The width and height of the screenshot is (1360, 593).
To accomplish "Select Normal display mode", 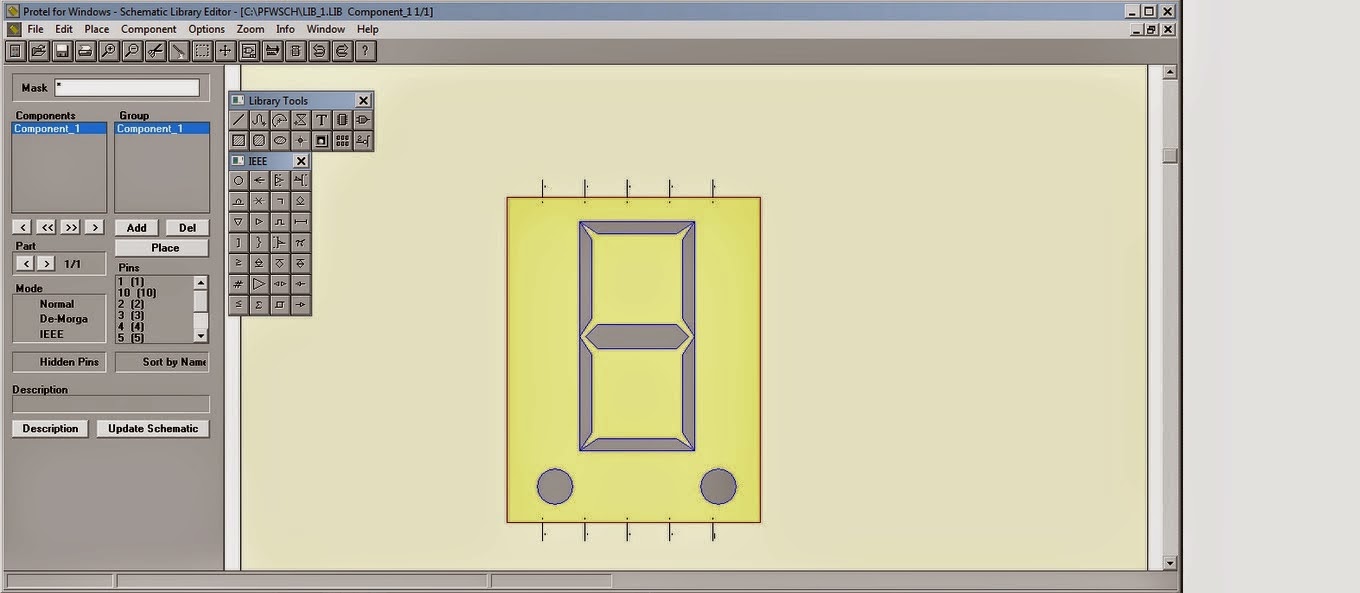I will [x=57, y=304].
